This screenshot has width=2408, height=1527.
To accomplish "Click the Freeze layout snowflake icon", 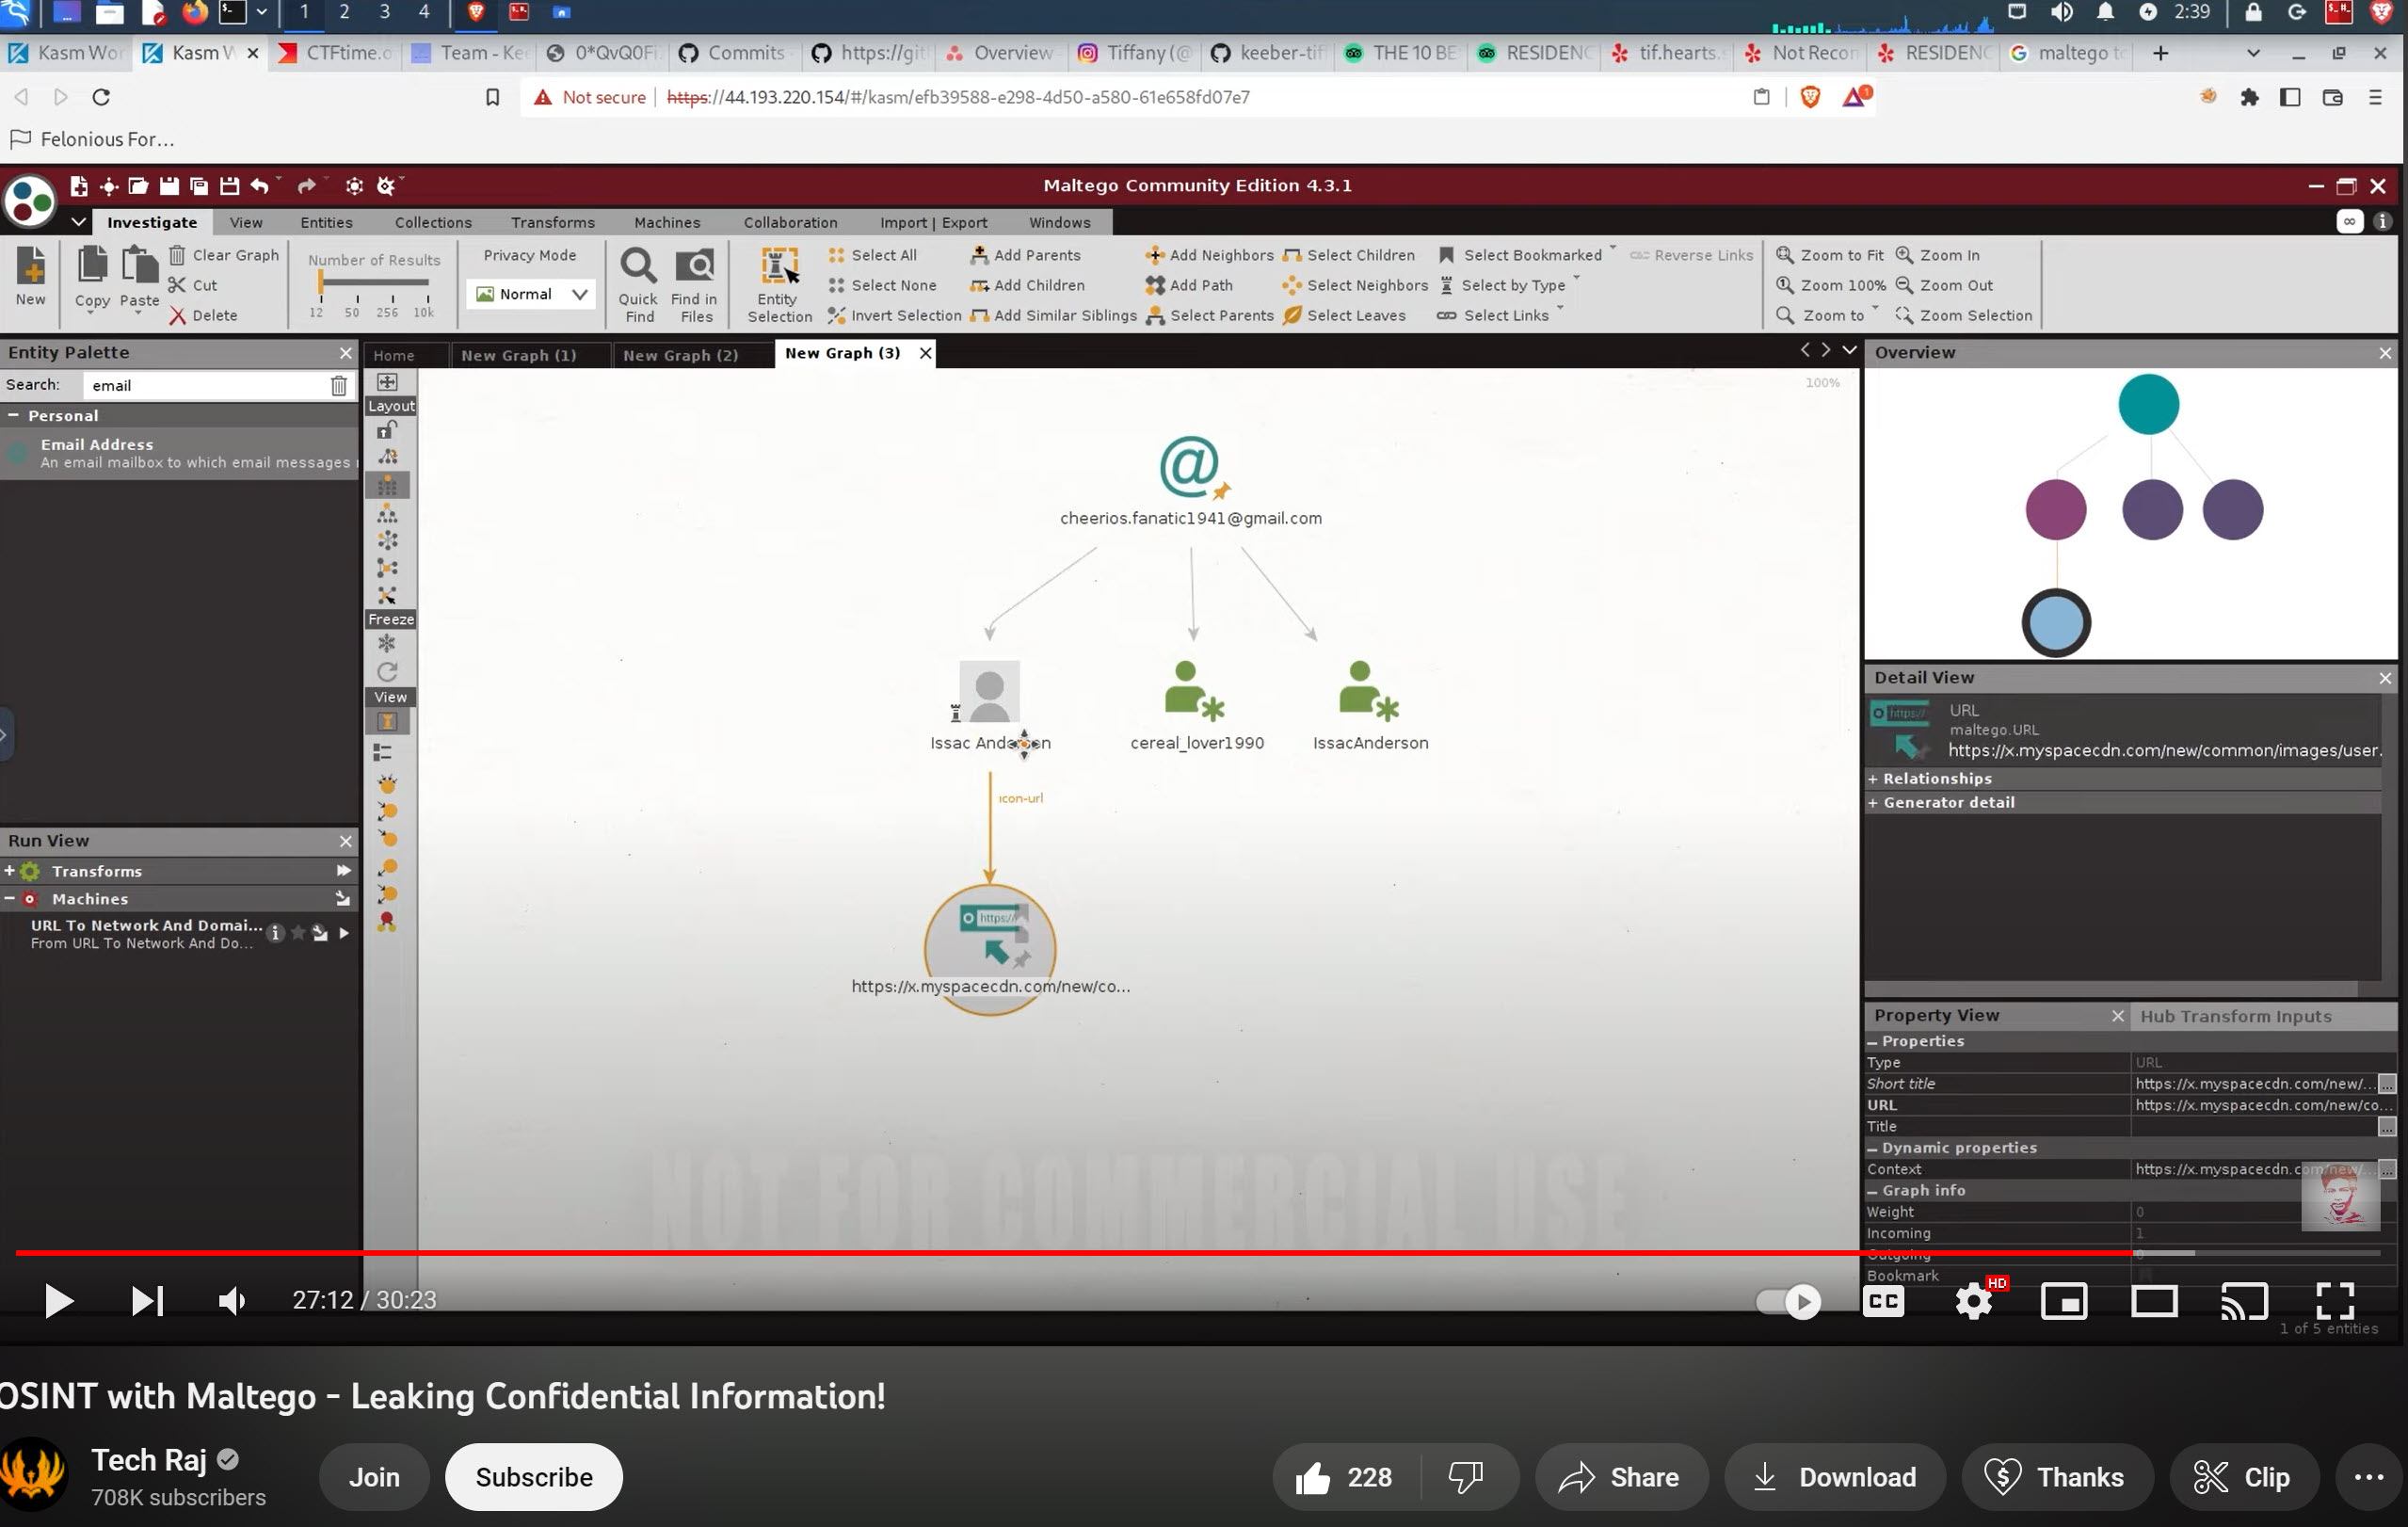I will coord(387,643).
